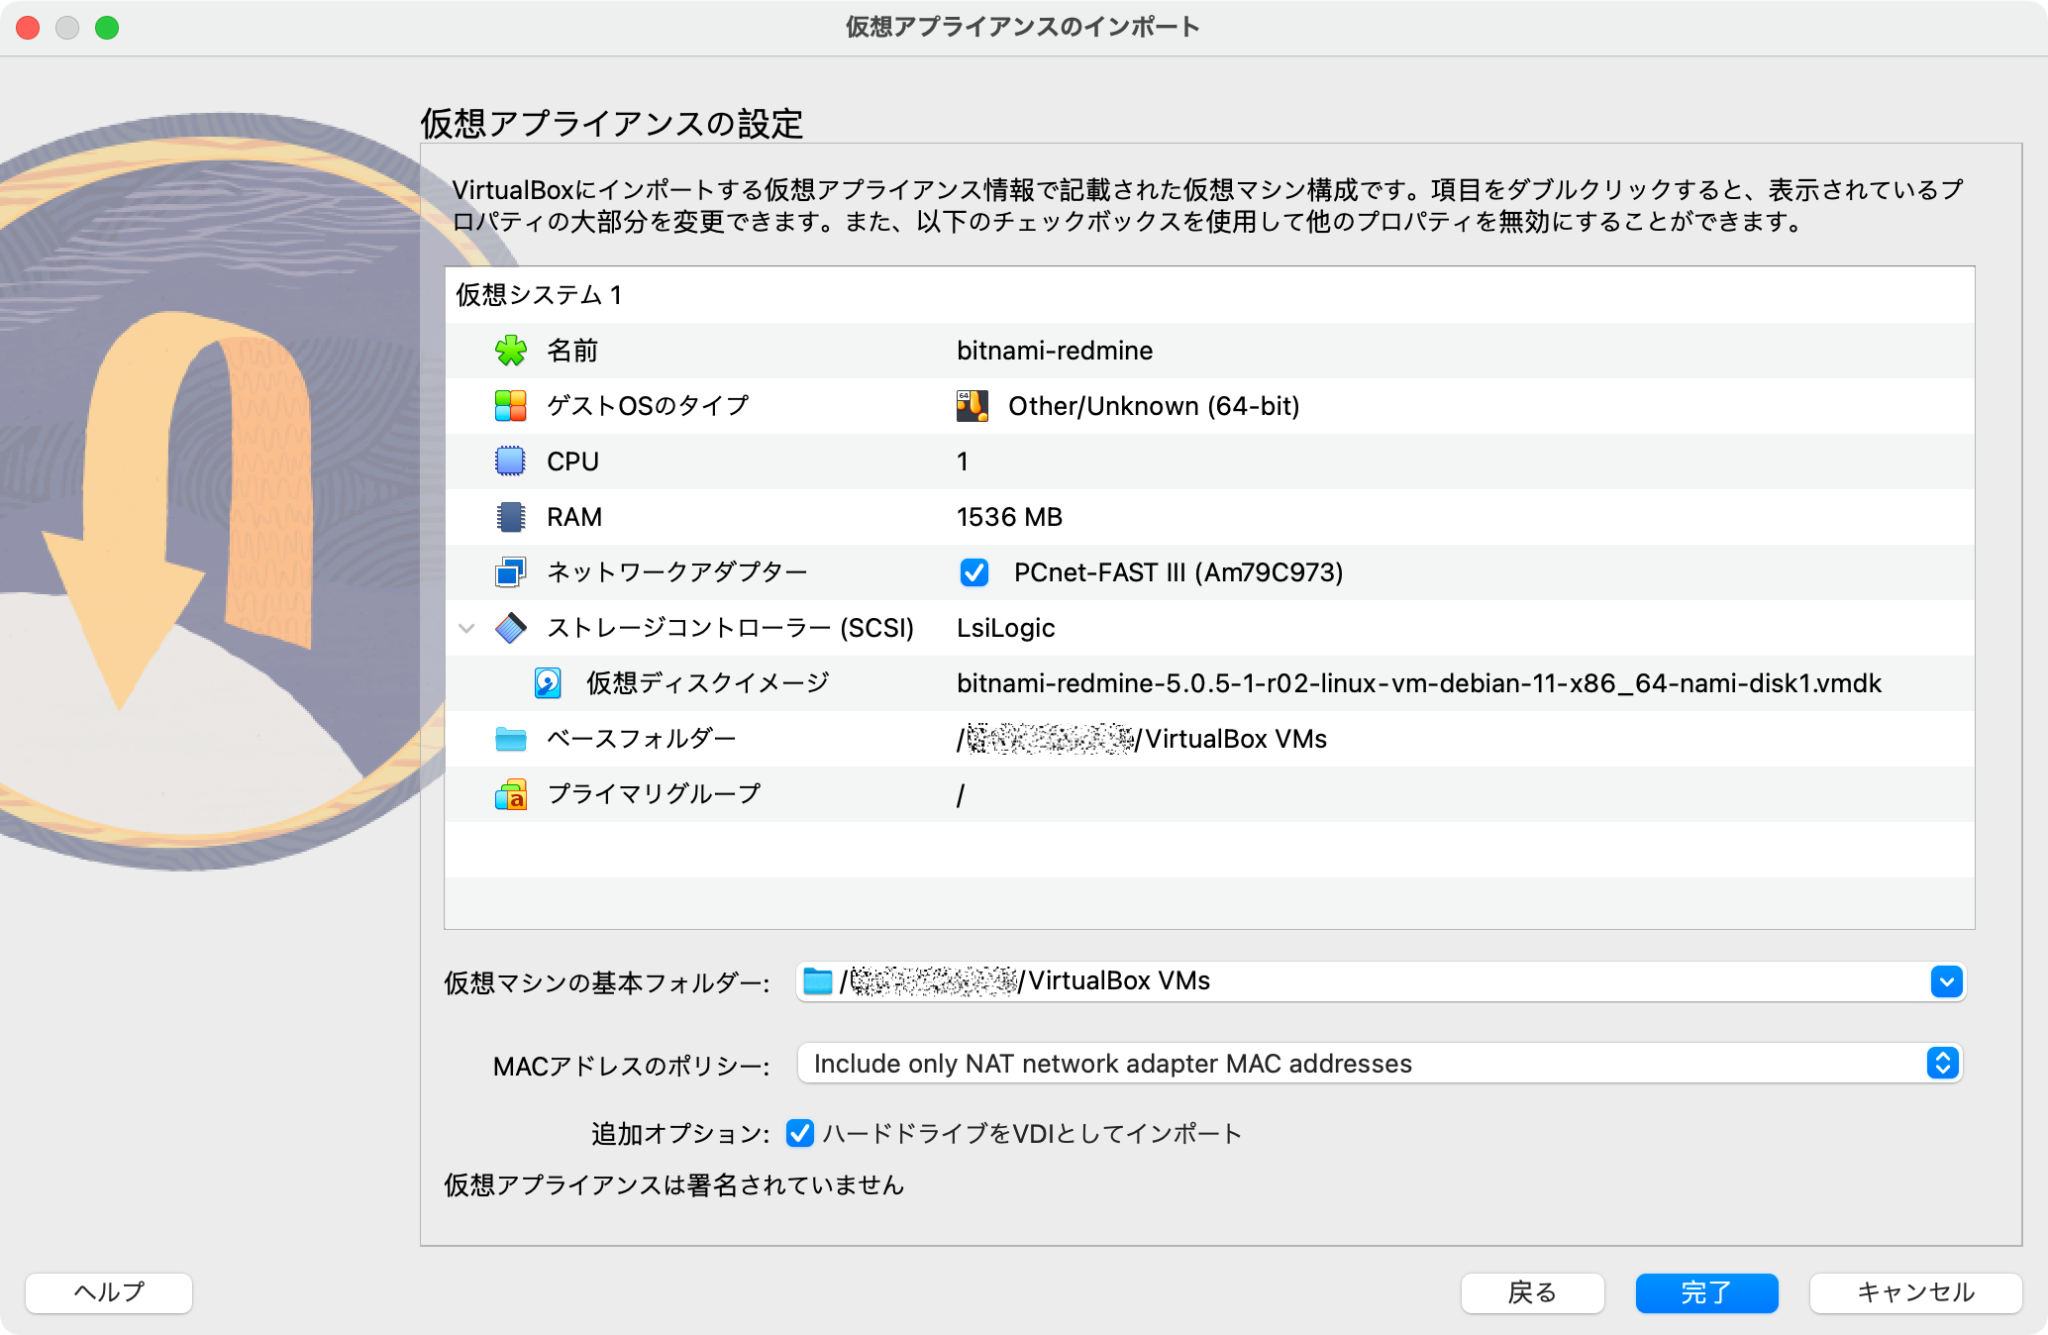2048x1335 pixels.
Task: Select the guest OS type icon
Action: (x=511, y=406)
